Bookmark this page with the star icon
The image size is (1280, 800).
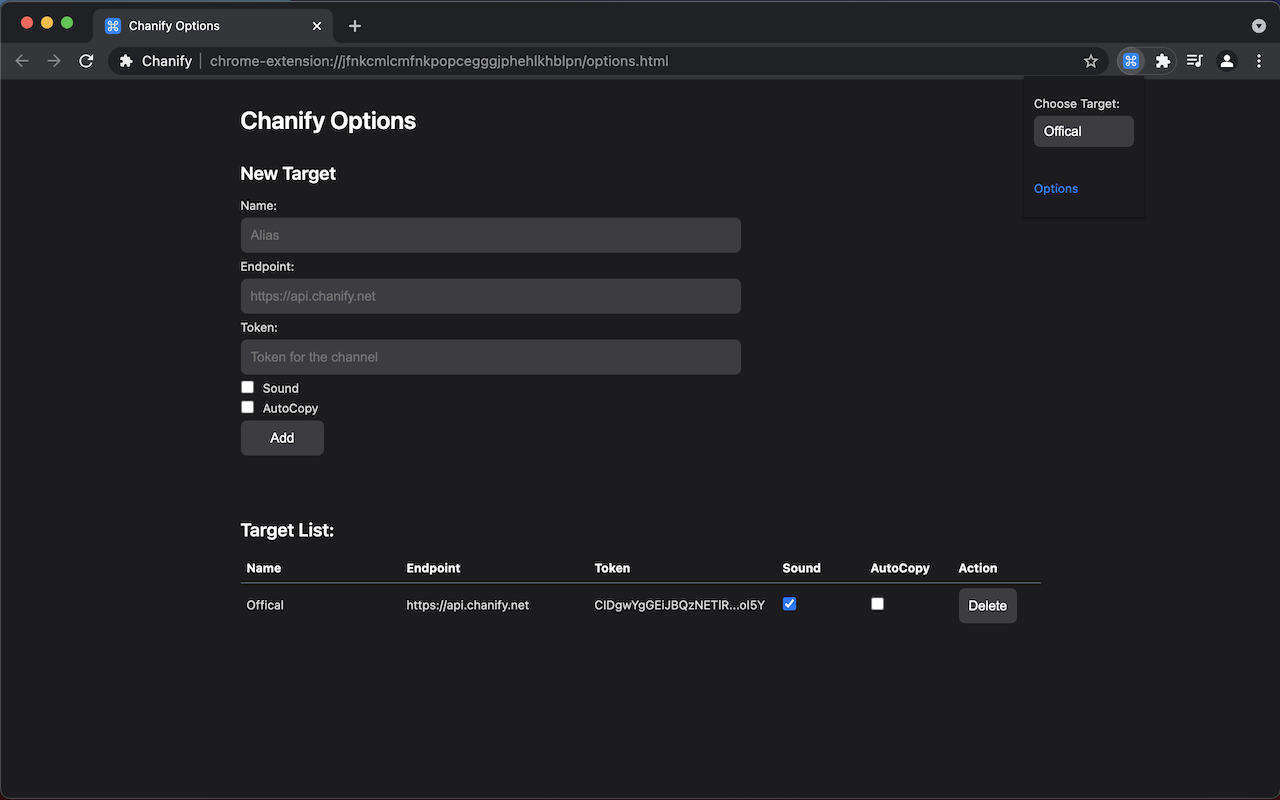coord(1090,61)
